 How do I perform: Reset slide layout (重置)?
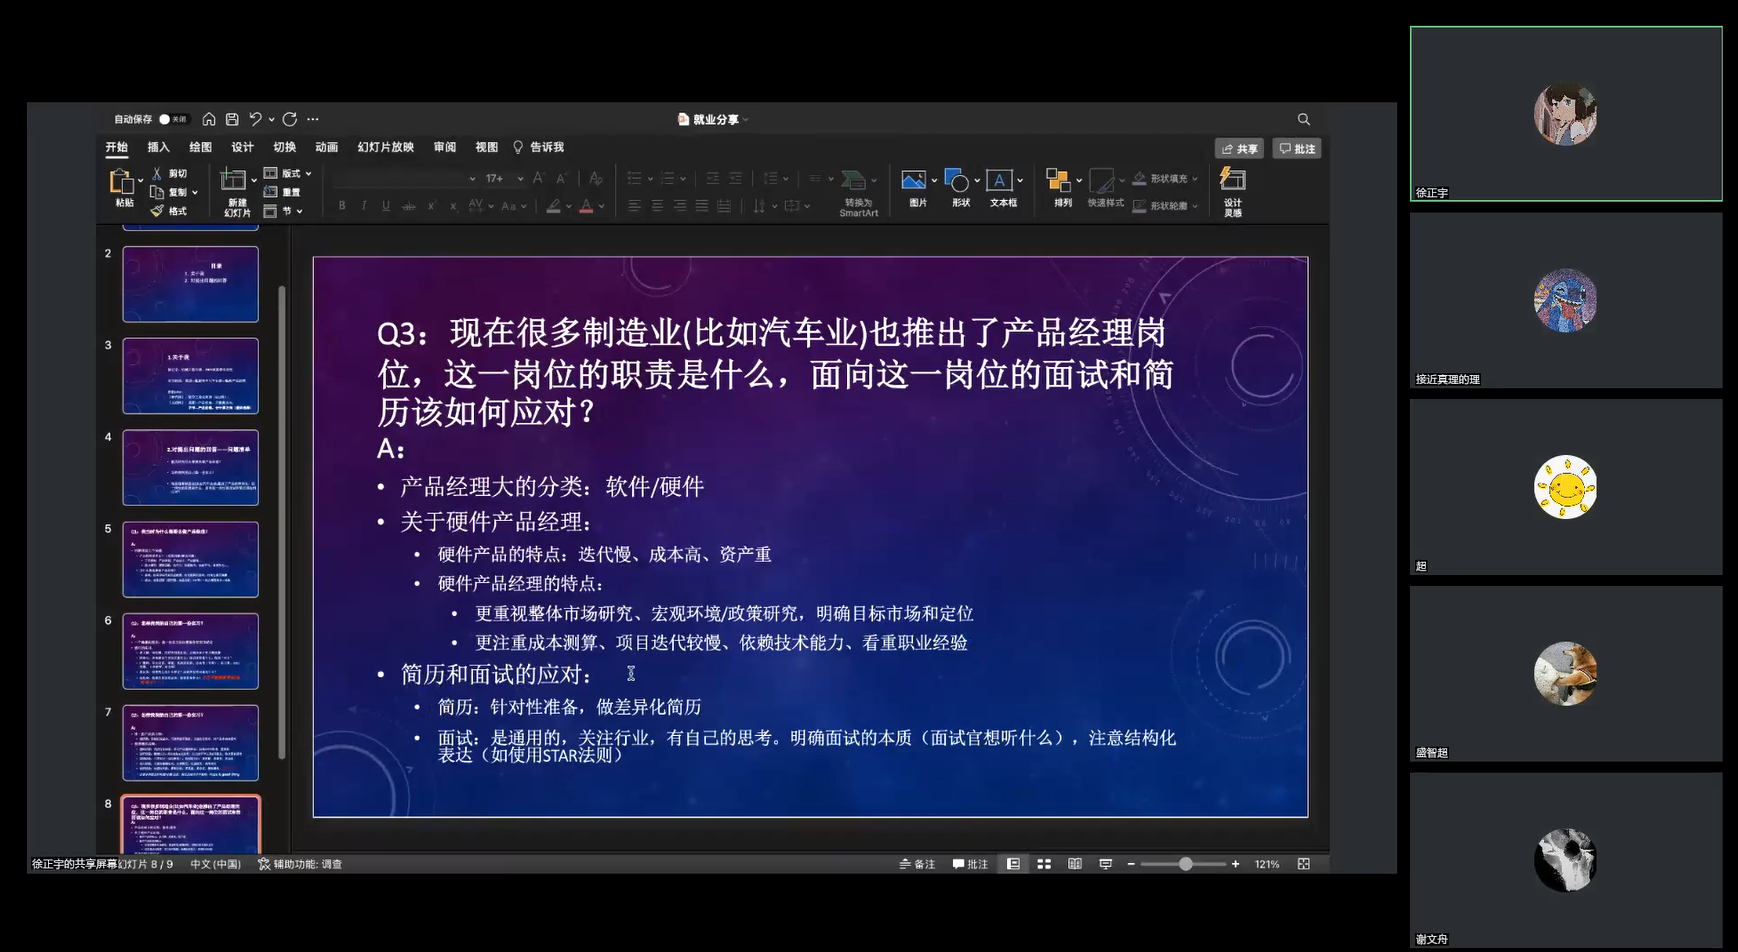[x=282, y=192]
